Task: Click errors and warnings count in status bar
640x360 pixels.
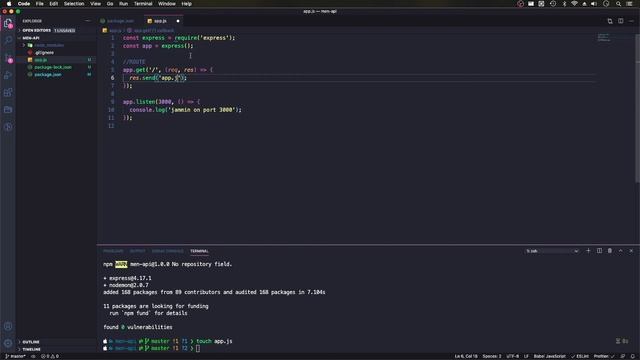Action: [x=50, y=356]
